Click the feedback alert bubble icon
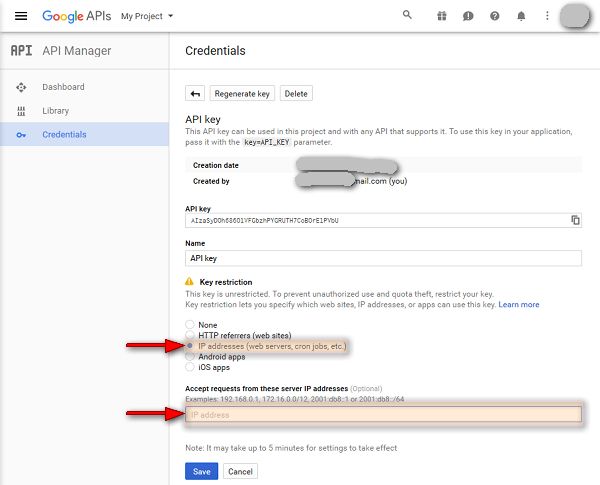The width and height of the screenshot is (600, 485). pos(468,16)
